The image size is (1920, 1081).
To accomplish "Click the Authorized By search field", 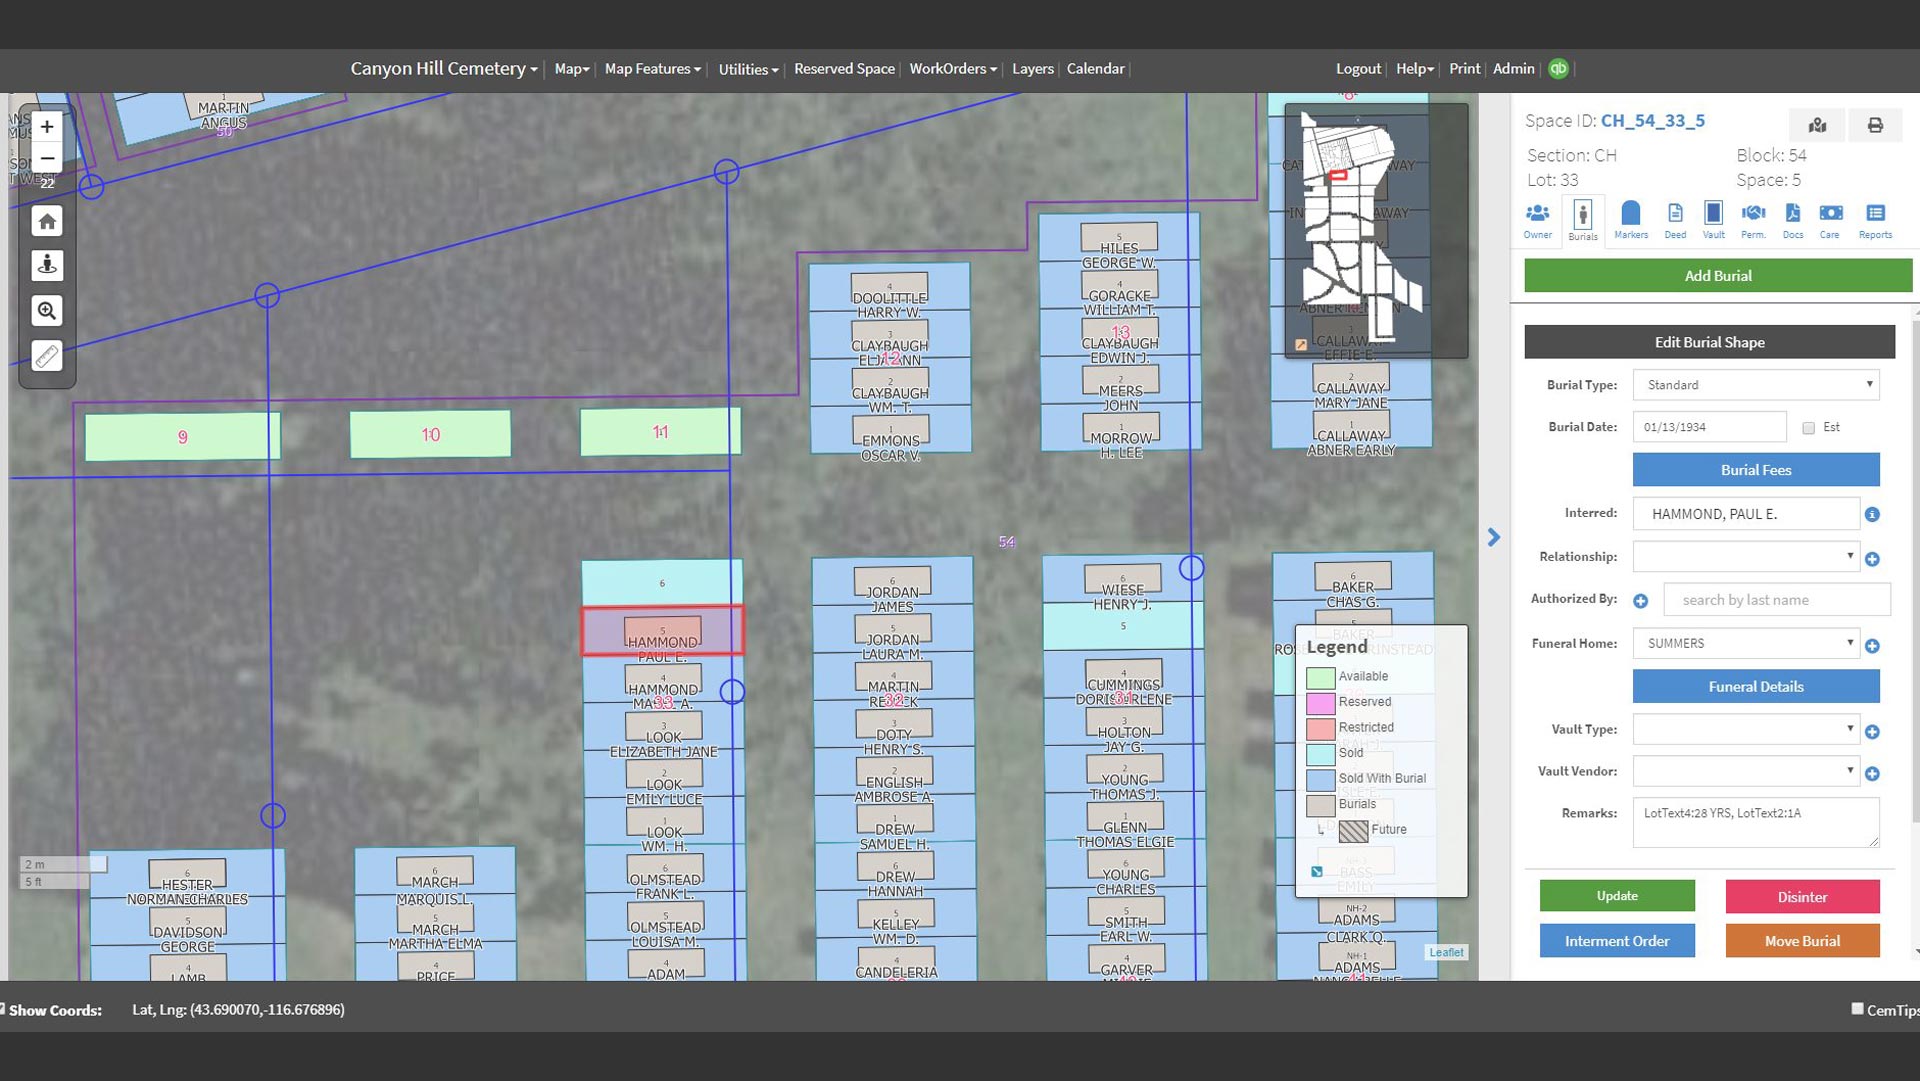I will [x=1777, y=600].
